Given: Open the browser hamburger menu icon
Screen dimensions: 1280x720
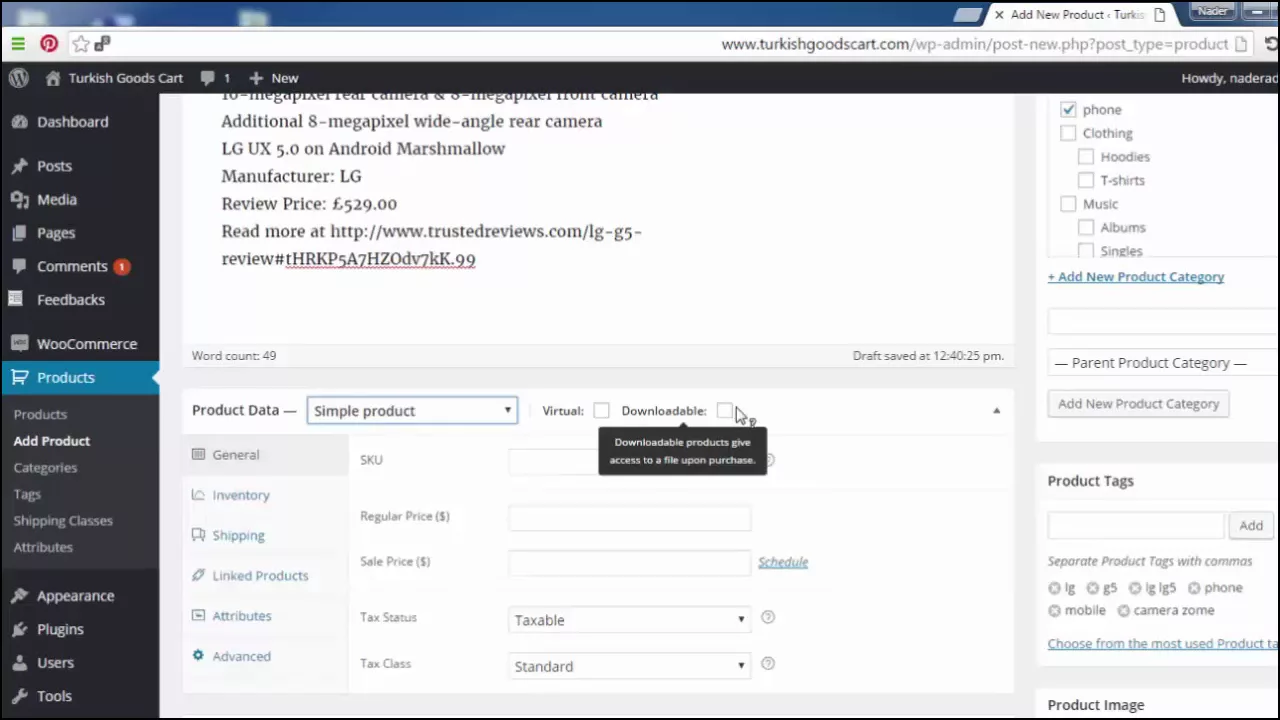Looking at the screenshot, I should (18, 44).
